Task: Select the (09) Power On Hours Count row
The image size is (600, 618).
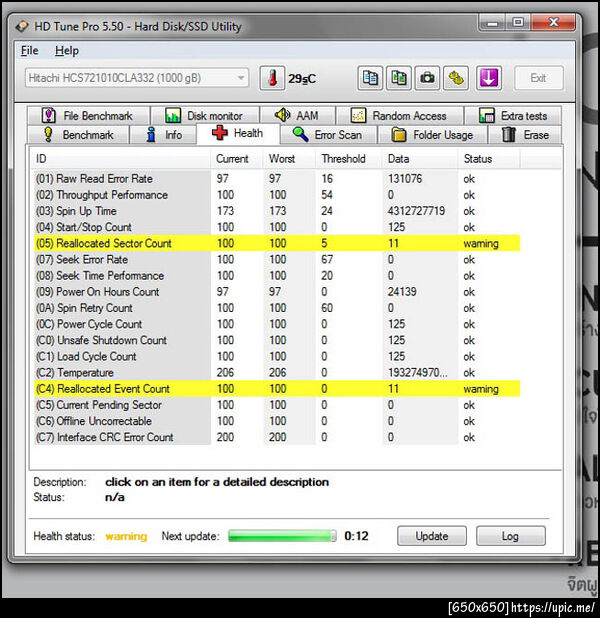Action: coord(277,292)
